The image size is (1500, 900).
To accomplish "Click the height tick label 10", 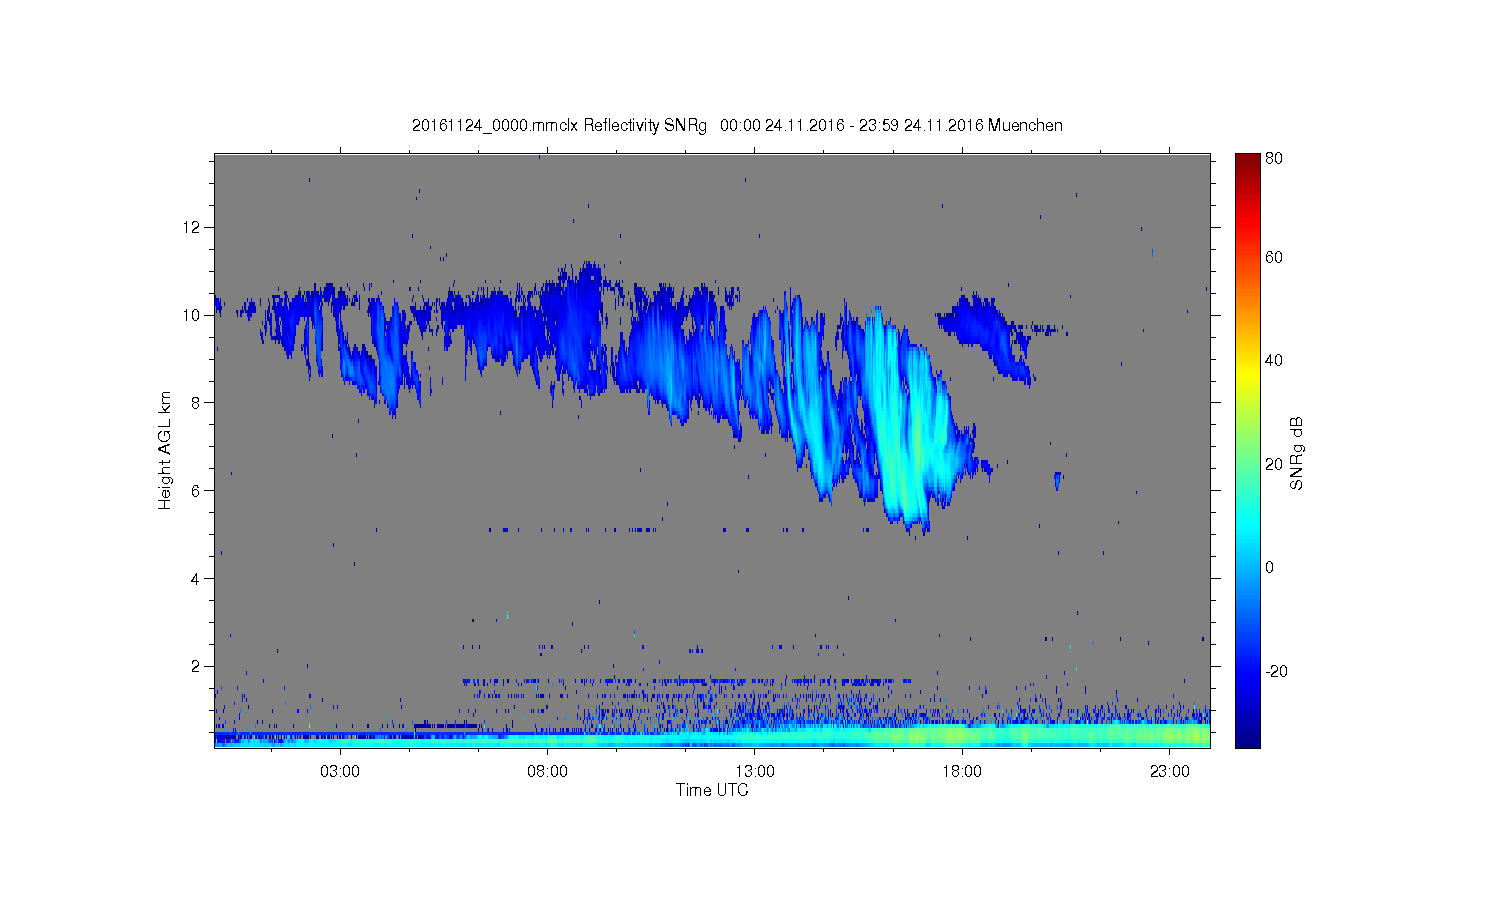I will [x=191, y=315].
